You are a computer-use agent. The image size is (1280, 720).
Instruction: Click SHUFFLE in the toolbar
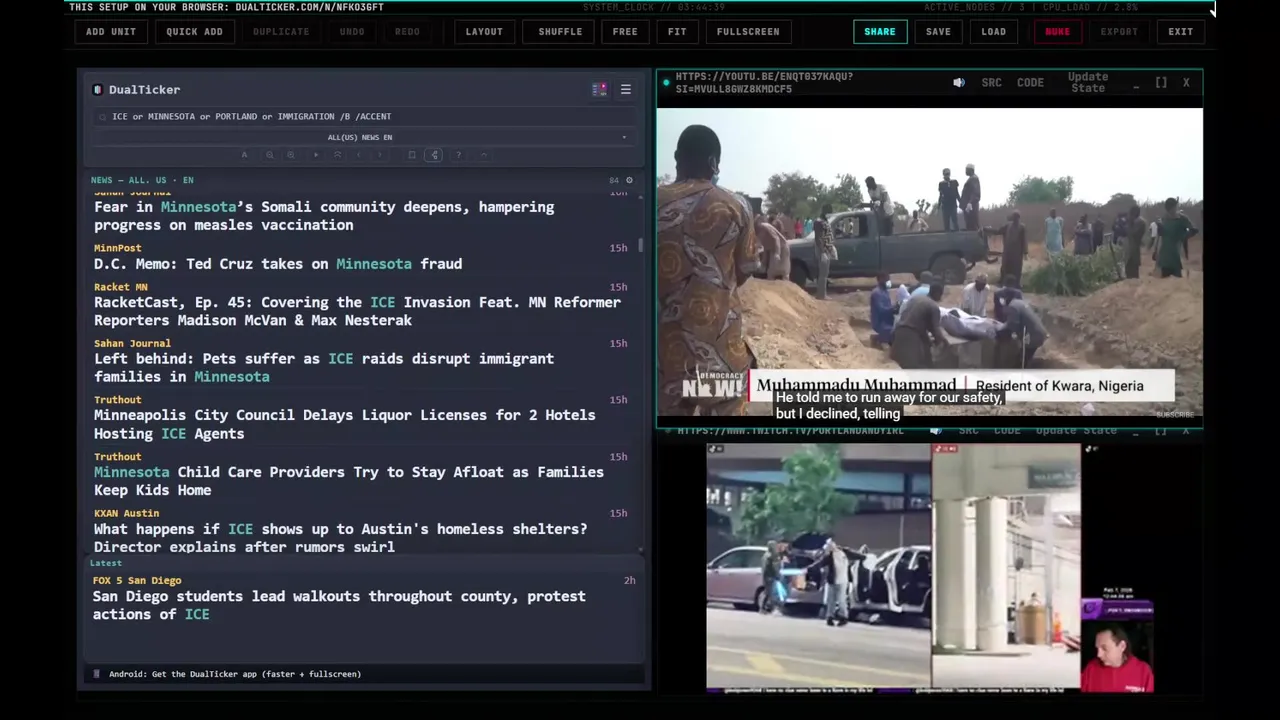pyautogui.click(x=560, y=31)
